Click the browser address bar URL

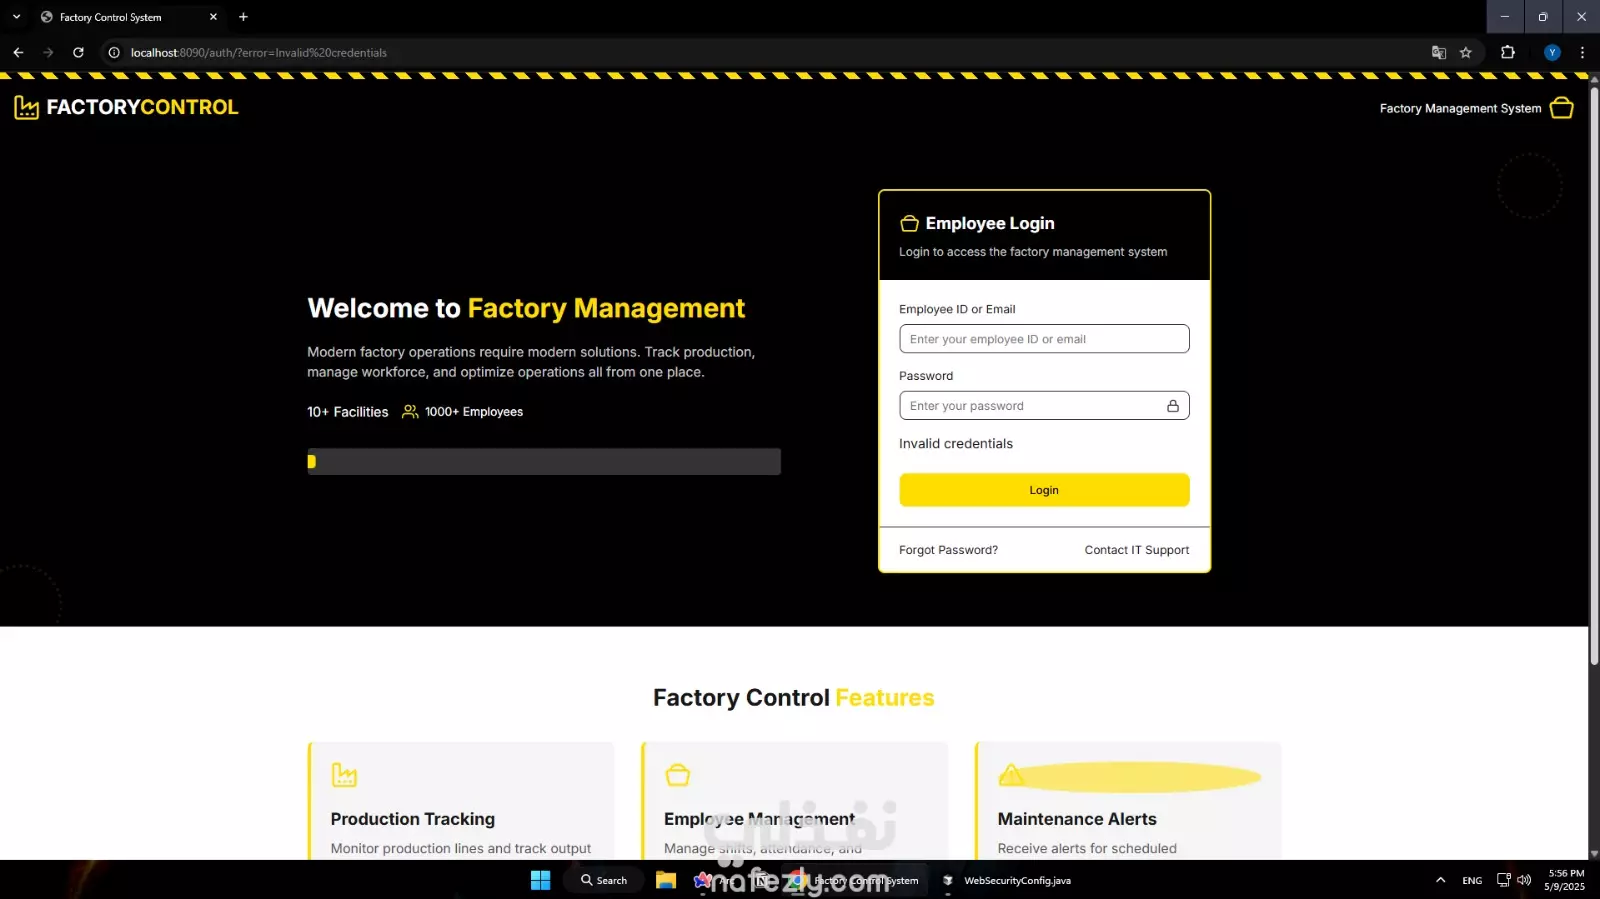(x=259, y=53)
